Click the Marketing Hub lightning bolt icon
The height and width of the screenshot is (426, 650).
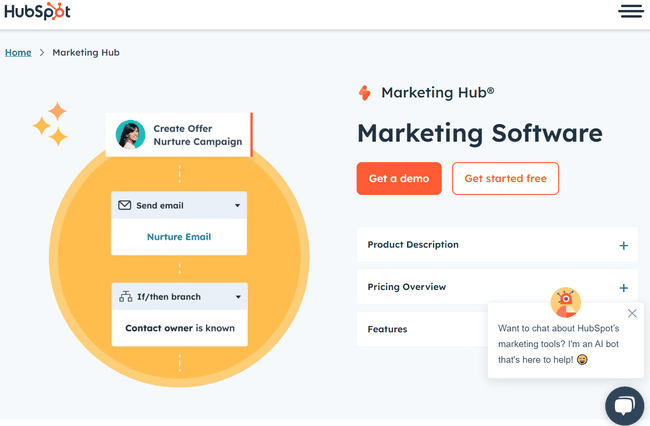click(x=364, y=93)
